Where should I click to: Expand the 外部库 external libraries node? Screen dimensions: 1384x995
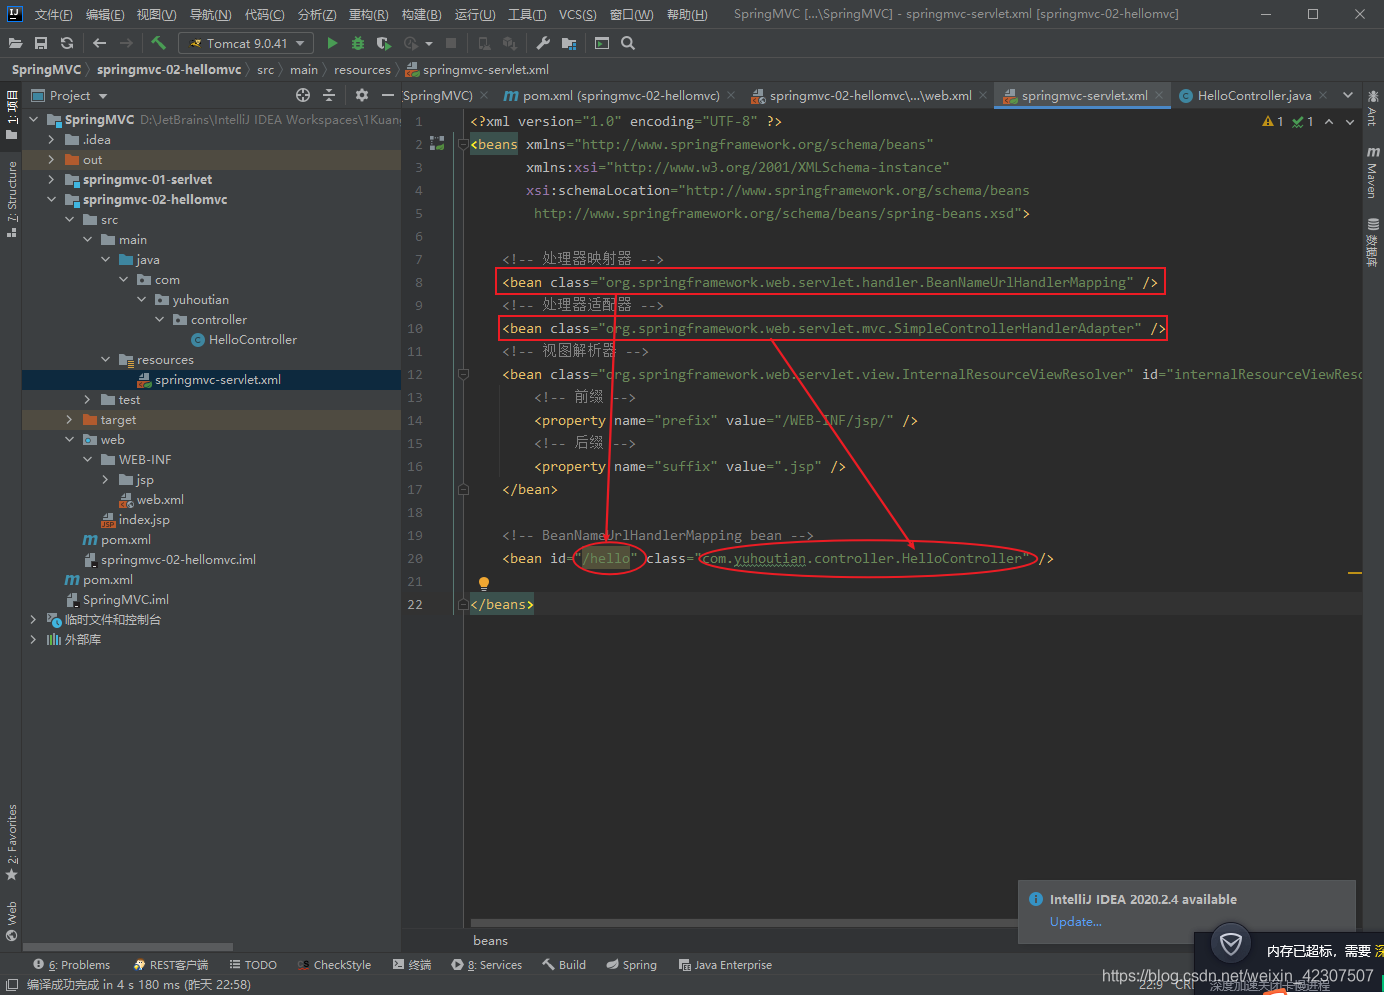coord(33,640)
